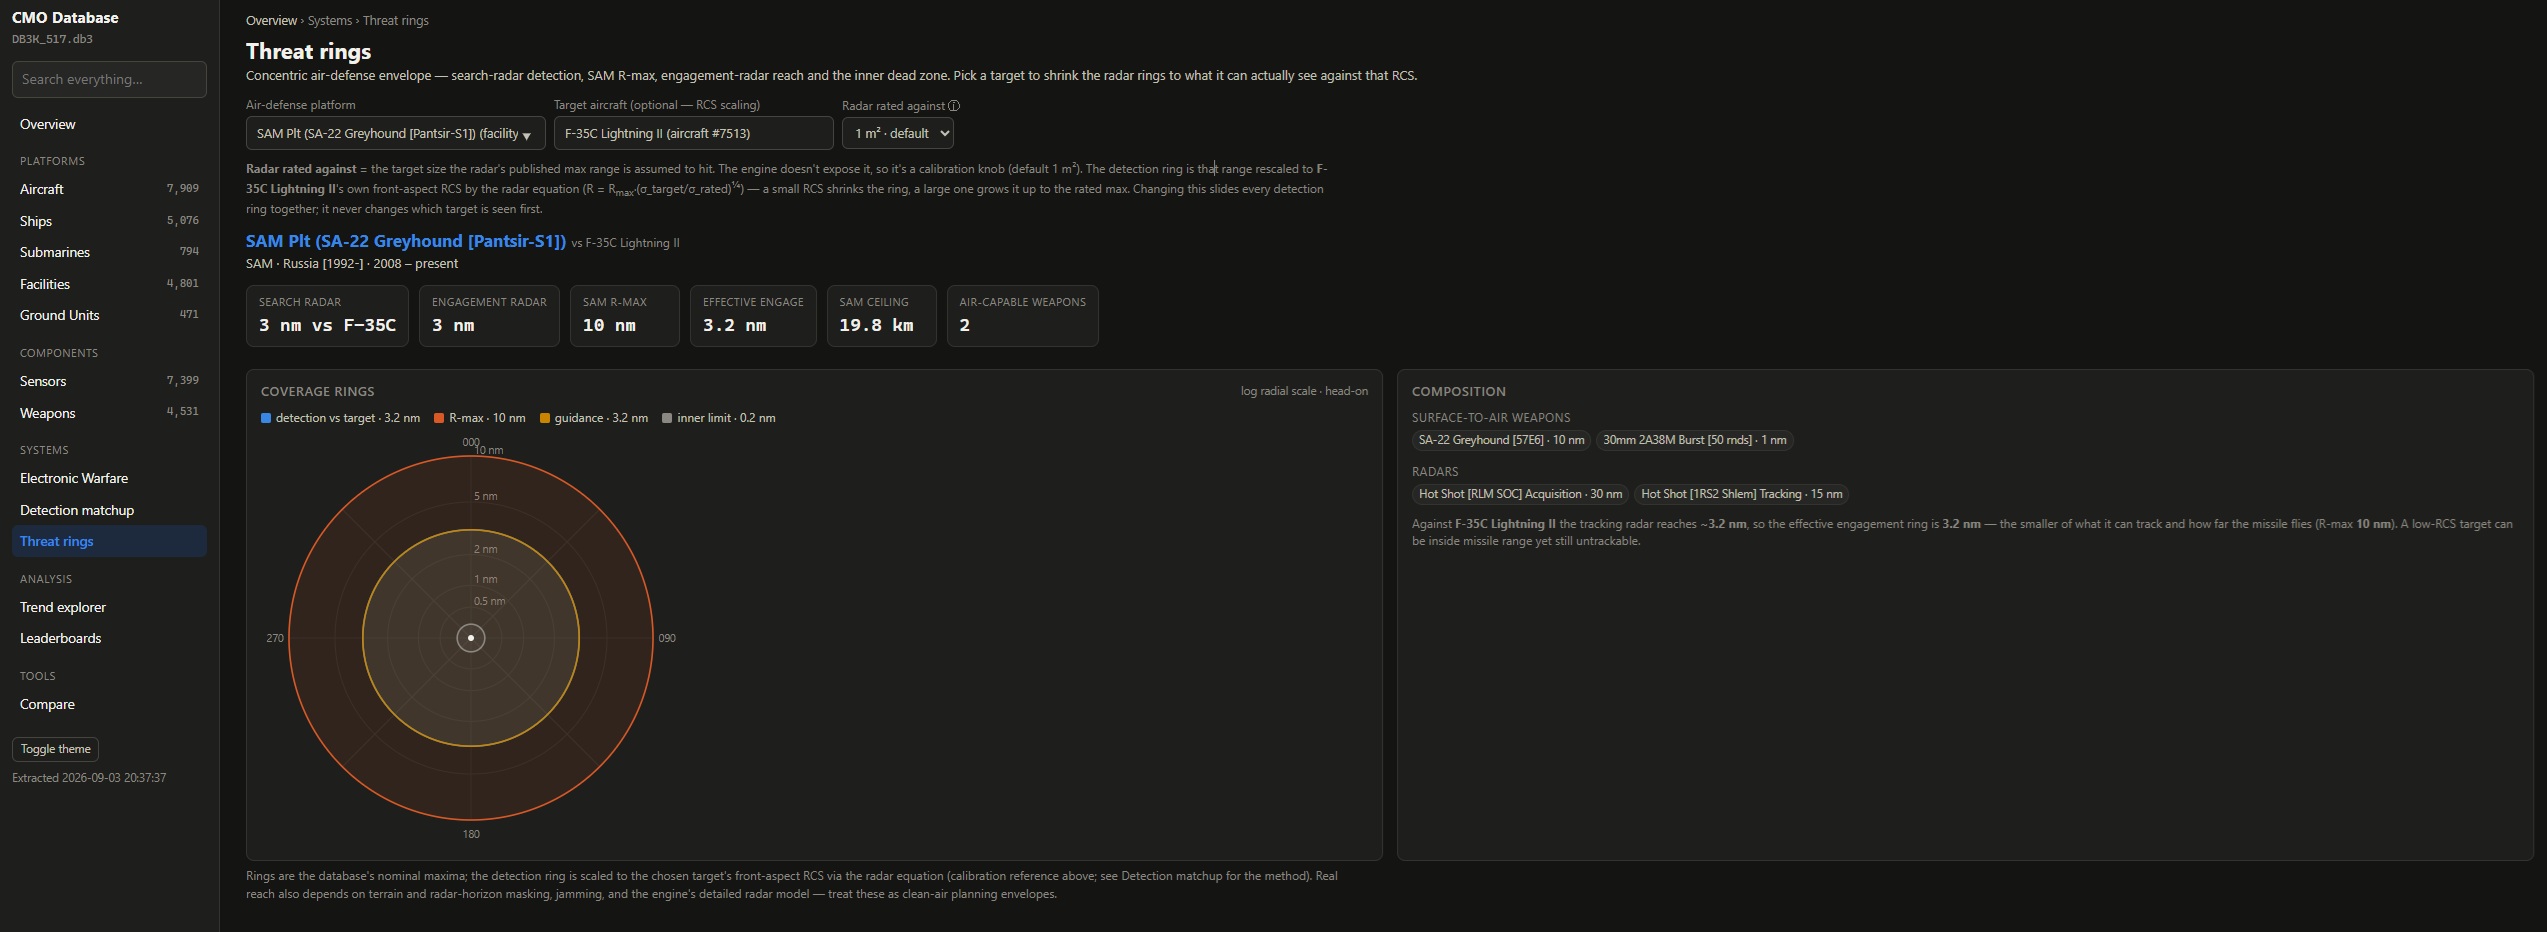
Task: Open the SAM Plt (SA-22 Greyhound) heading link
Action: 406,241
